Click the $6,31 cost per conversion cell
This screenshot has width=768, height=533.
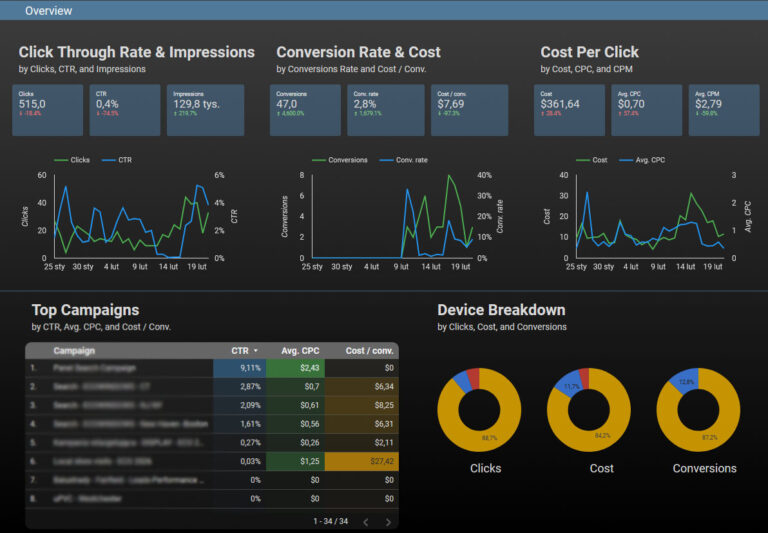click(361, 424)
